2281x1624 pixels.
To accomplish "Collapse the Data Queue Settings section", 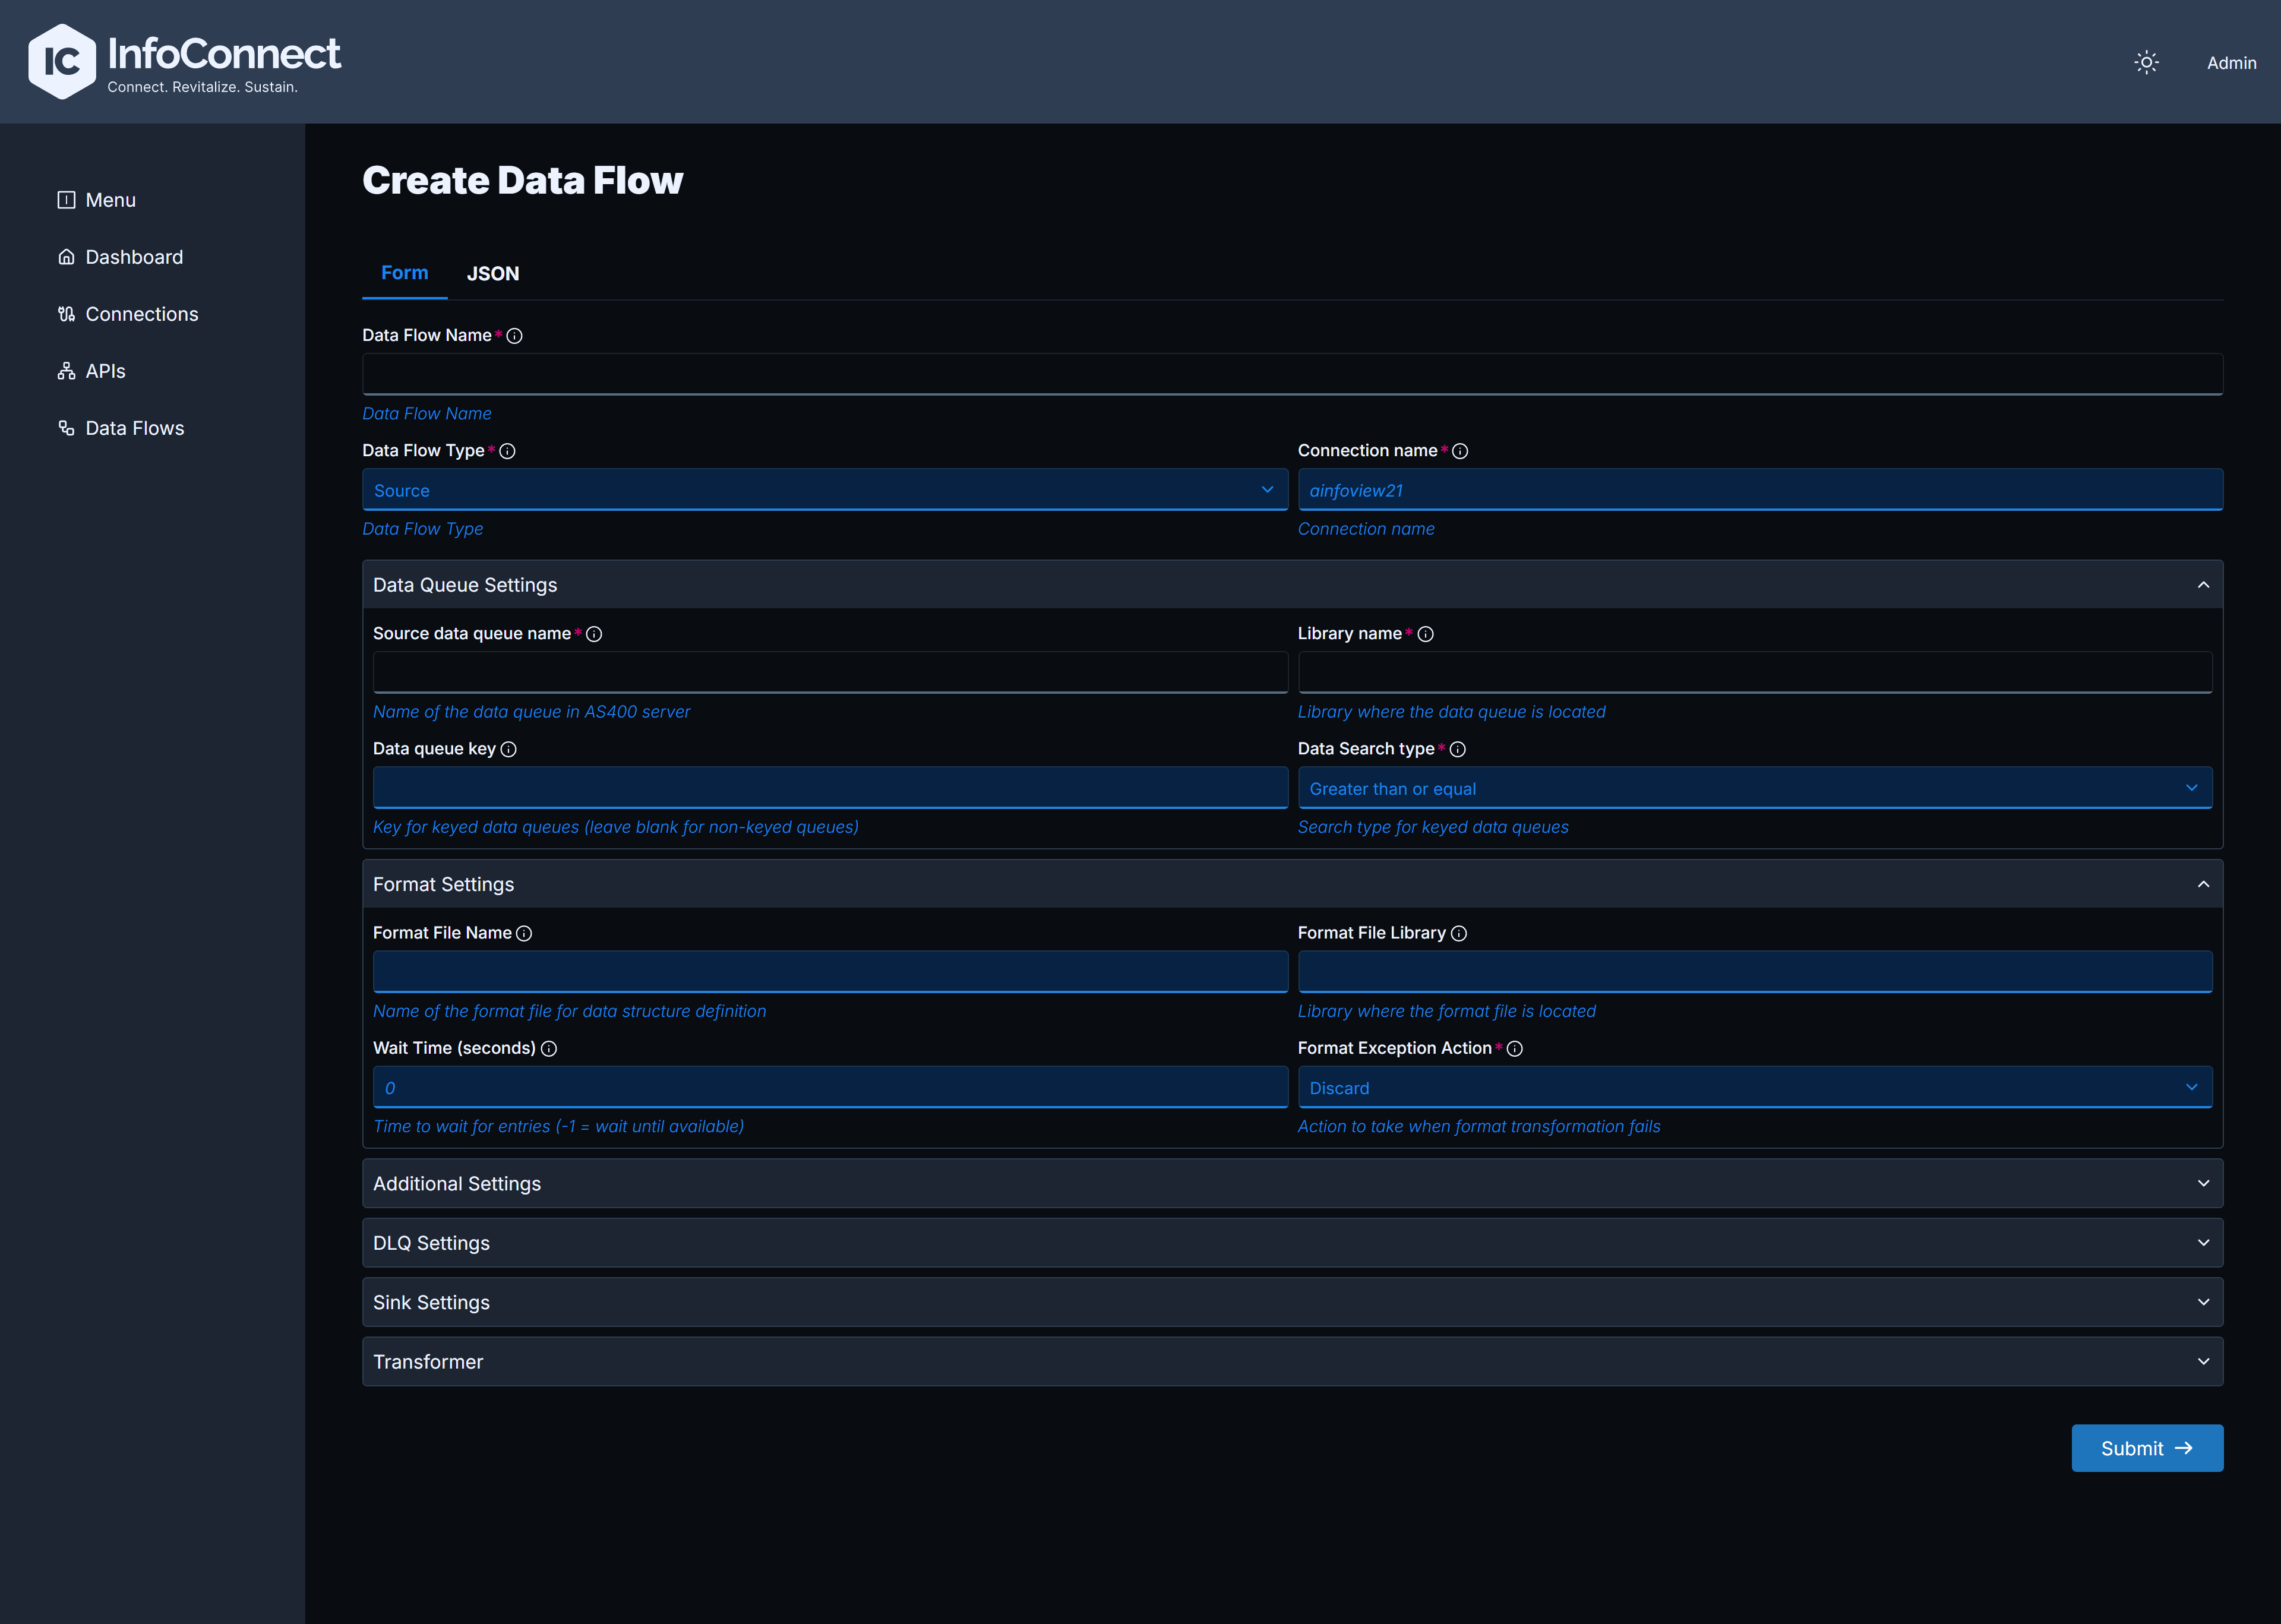I will pyautogui.click(x=1292, y=585).
